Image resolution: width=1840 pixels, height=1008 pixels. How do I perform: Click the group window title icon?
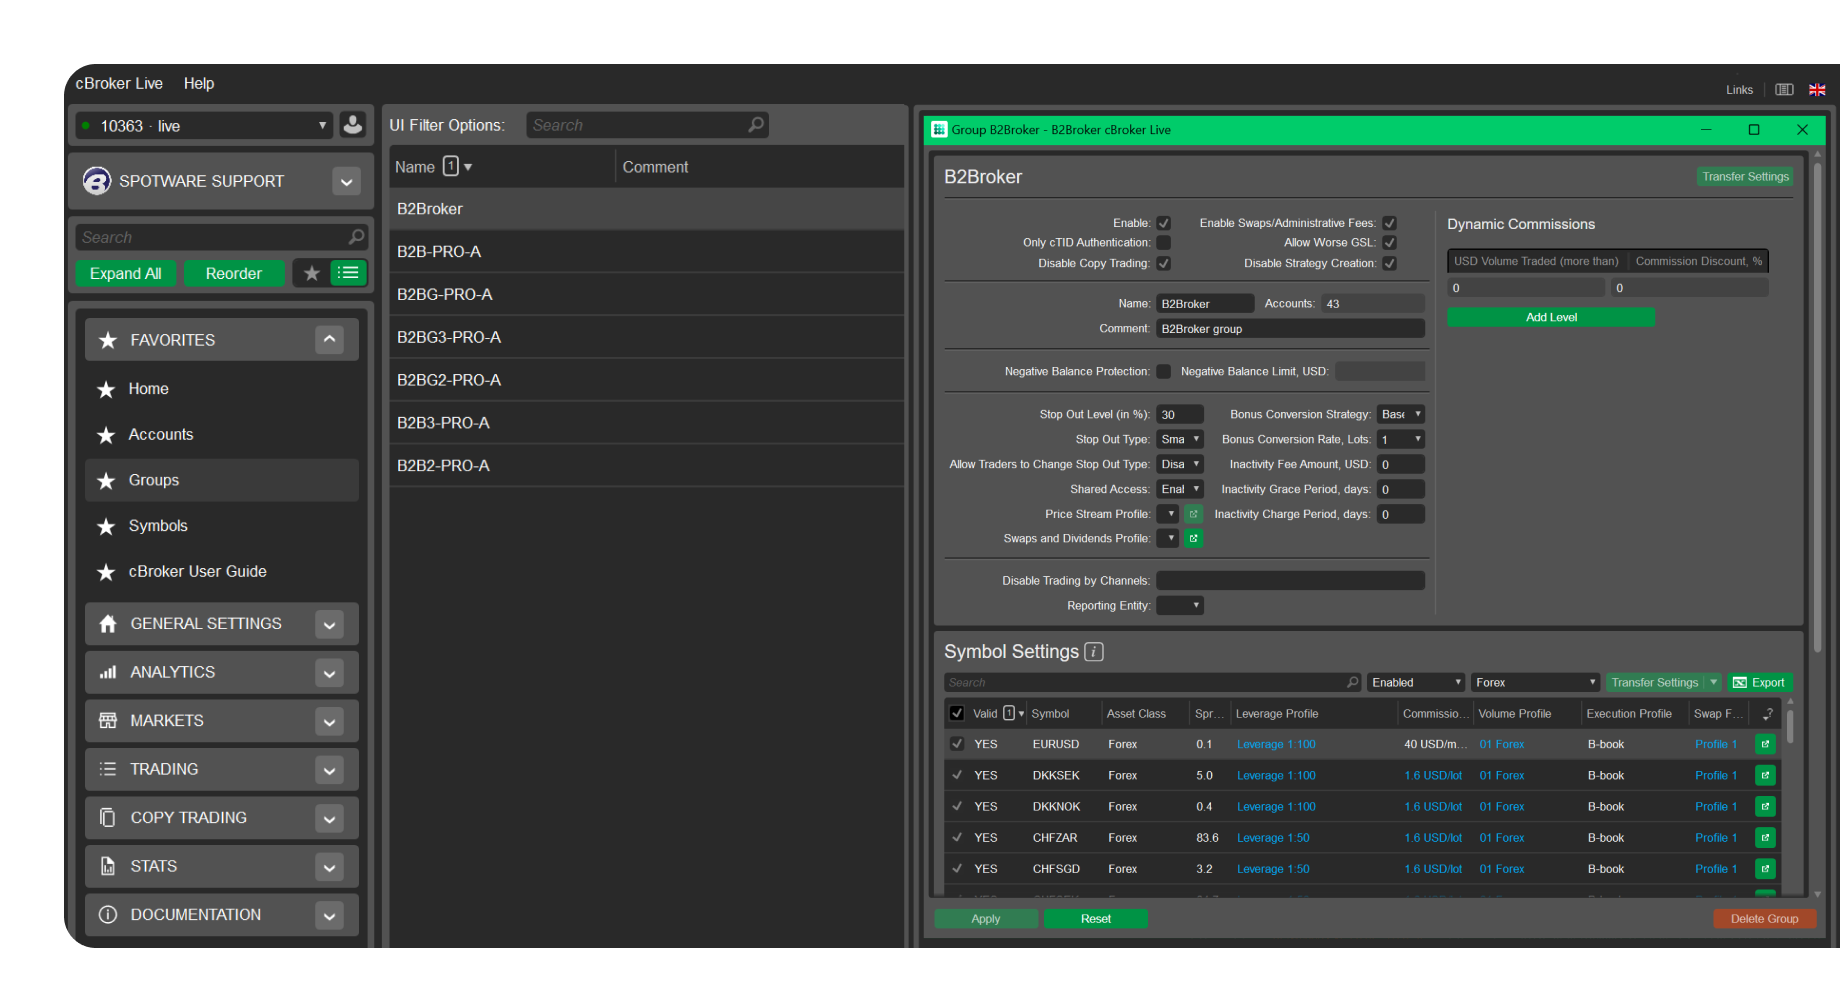(939, 130)
